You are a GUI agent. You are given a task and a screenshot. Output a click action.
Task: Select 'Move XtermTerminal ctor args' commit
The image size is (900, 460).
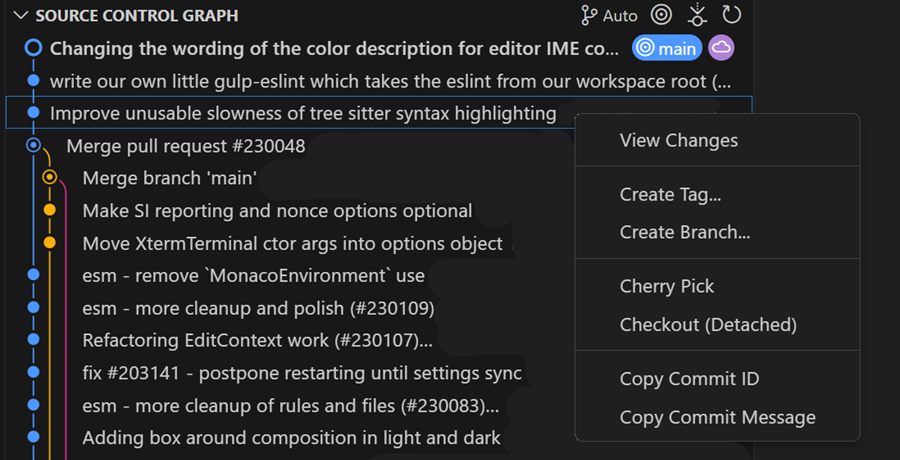point(292,243)
